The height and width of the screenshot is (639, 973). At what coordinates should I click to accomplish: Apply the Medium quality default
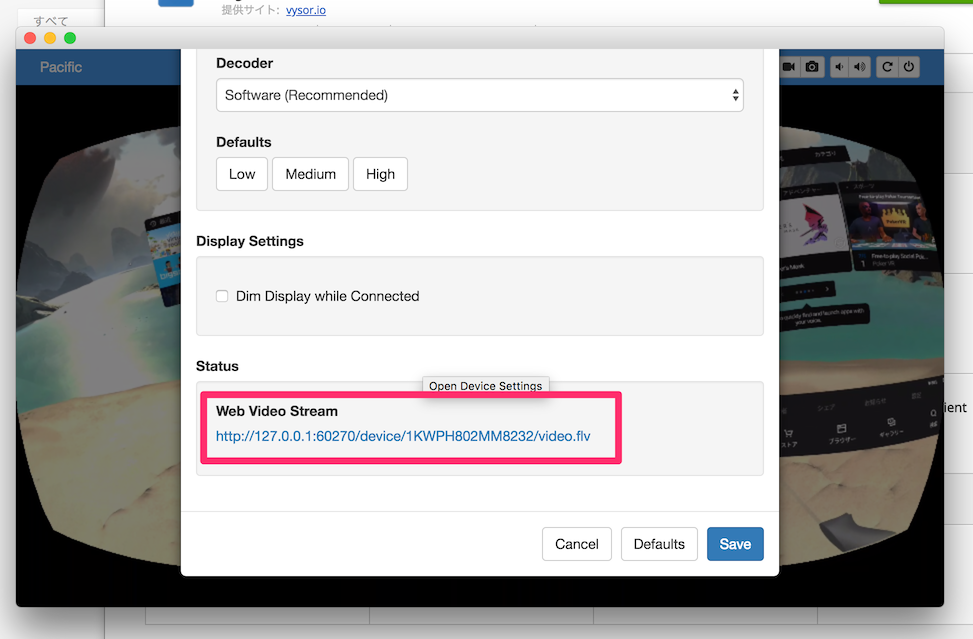click(x=310, y=174)
